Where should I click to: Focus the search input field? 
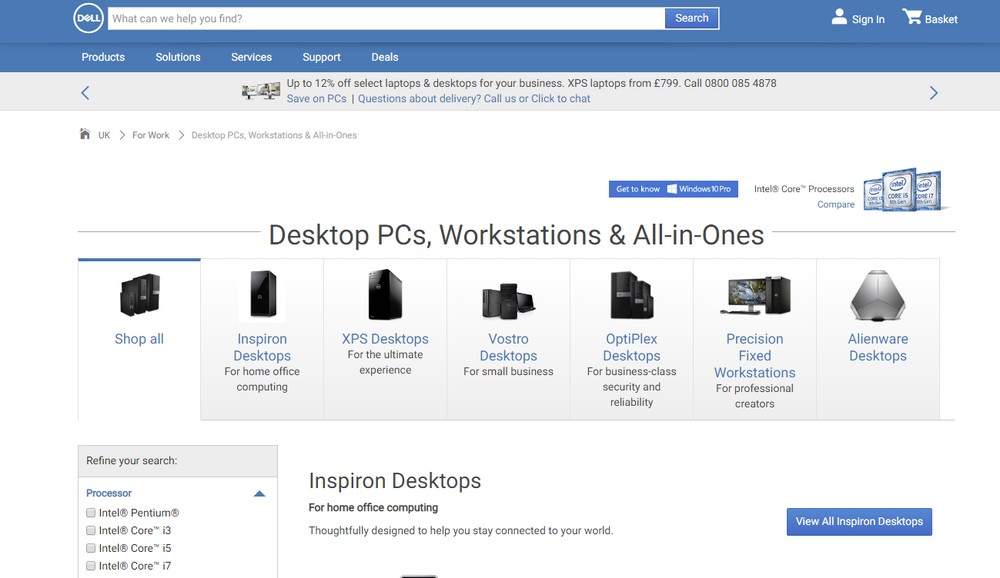pos(386,19)
